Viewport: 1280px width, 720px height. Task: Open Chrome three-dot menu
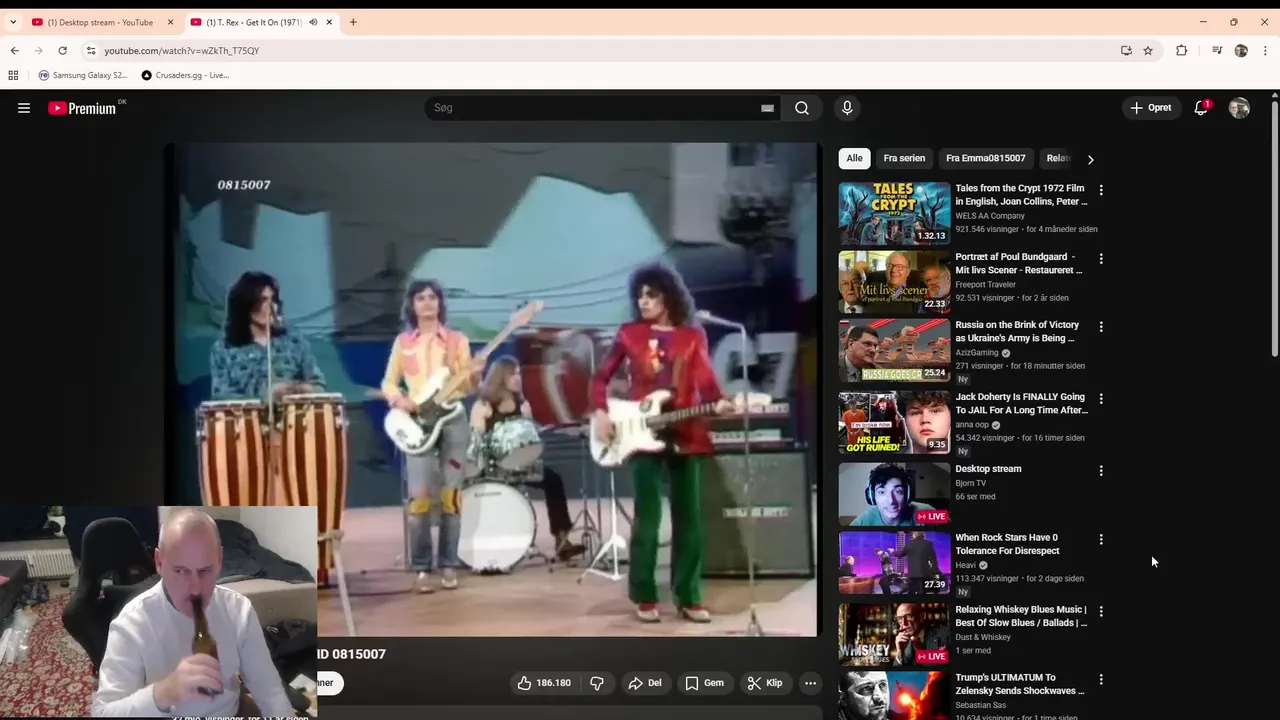click(1266, 50)
